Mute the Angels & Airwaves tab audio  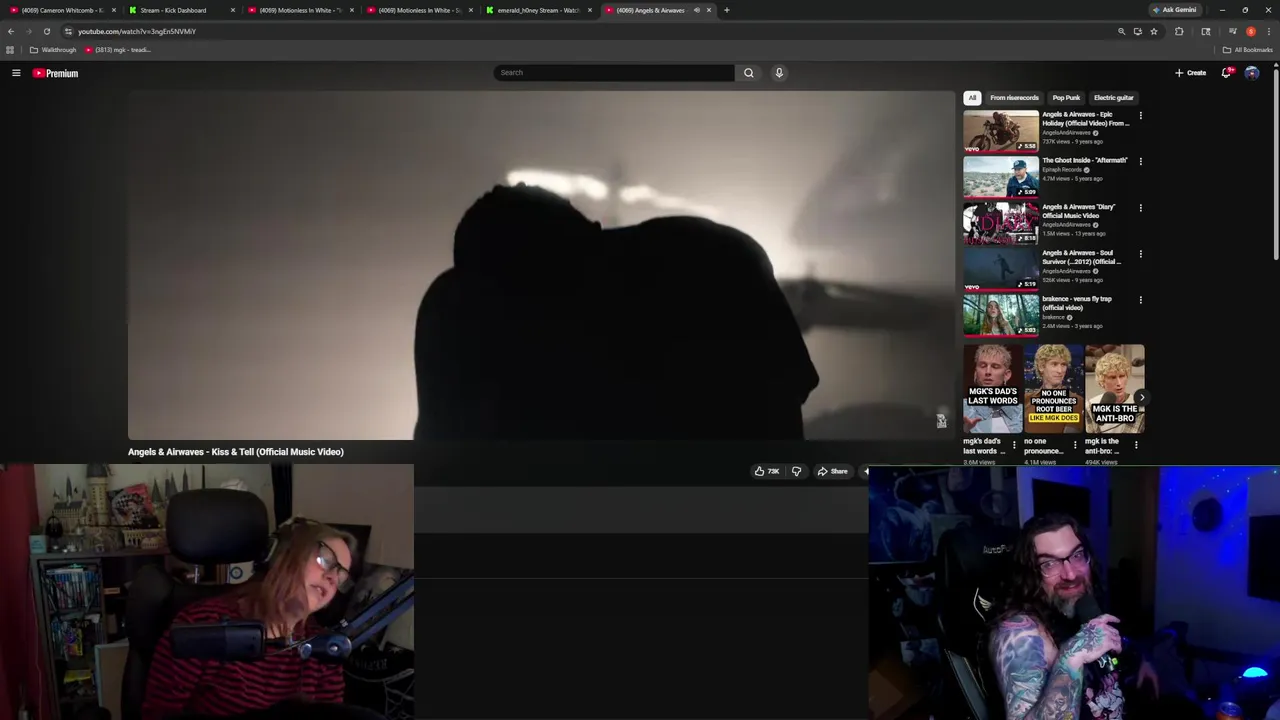pos(697,10)
